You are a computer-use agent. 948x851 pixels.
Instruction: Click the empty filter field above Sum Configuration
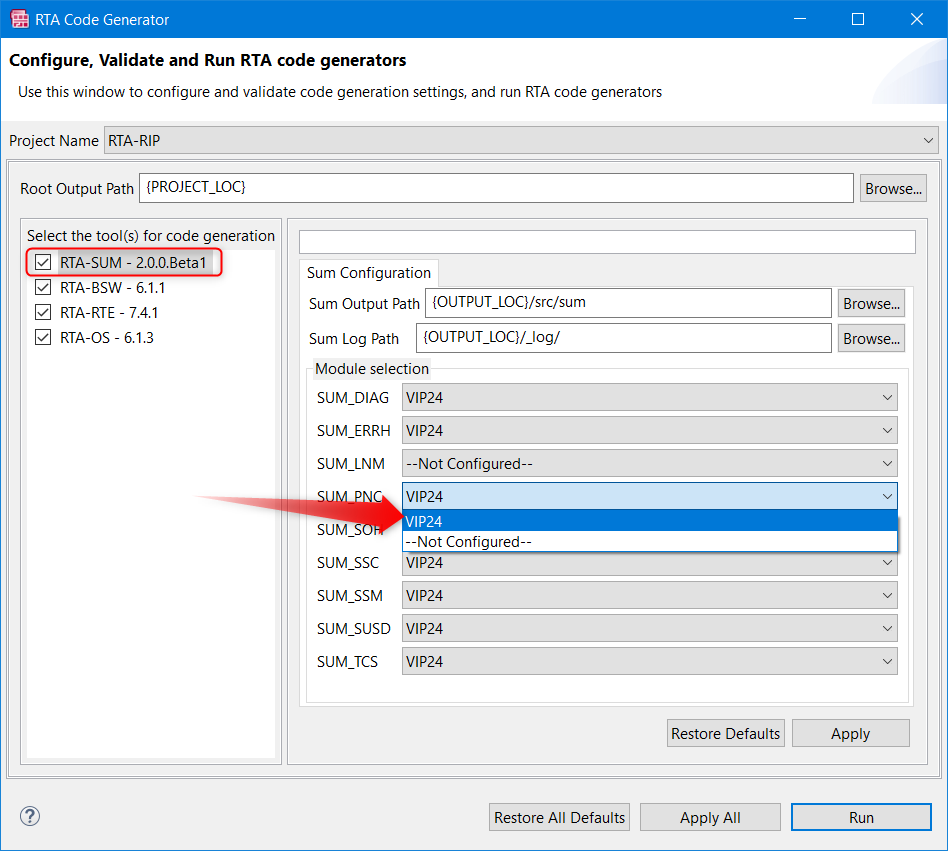(607, 242)
